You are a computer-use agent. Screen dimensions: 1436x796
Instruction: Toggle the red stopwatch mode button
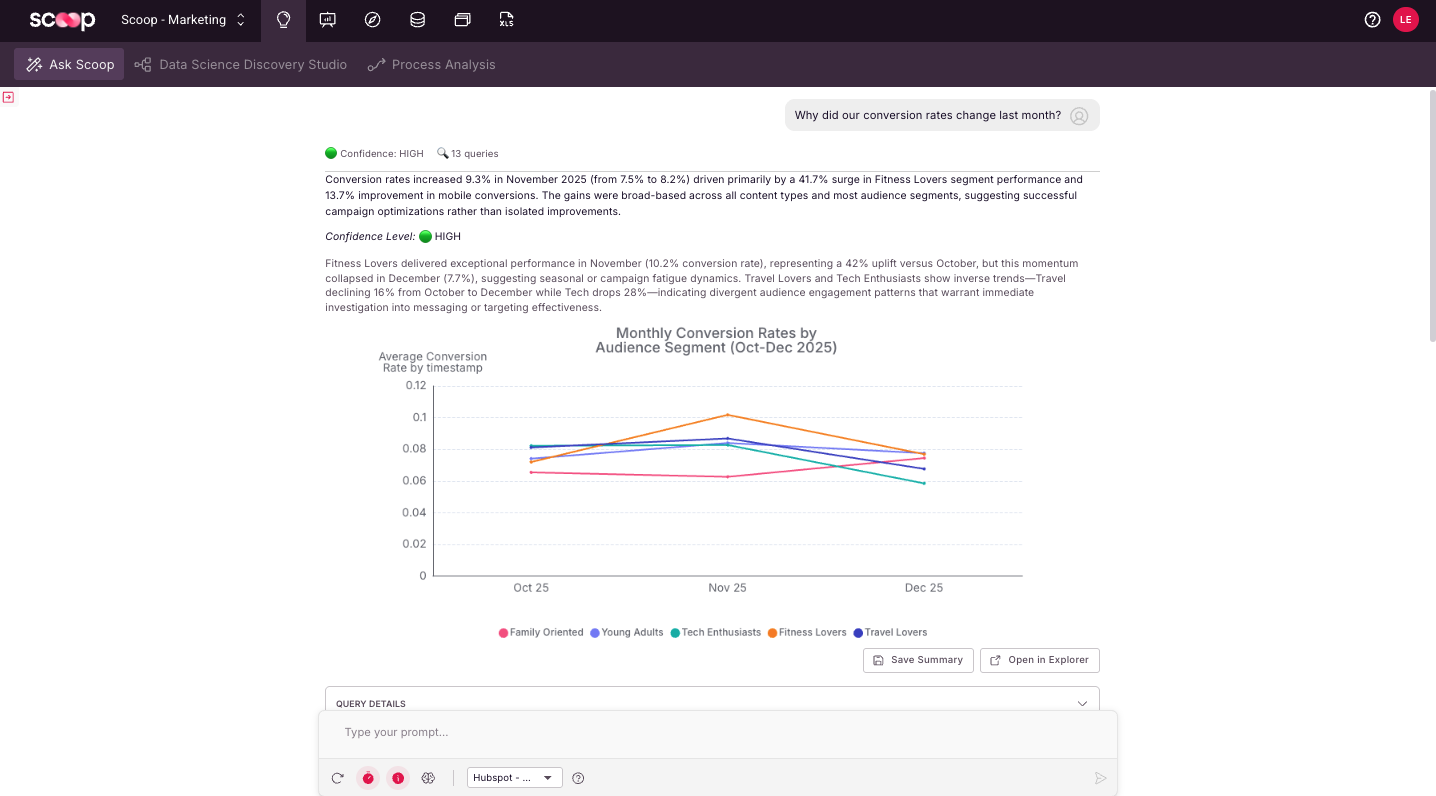[x=368, y=778]
